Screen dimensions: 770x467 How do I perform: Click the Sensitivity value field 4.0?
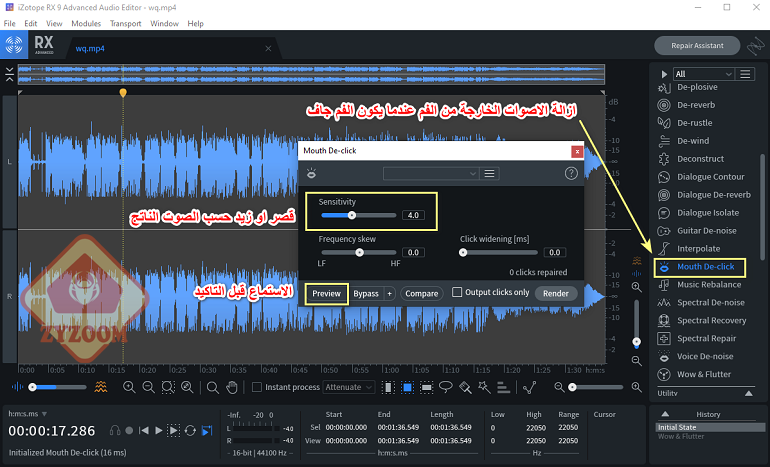tap(413, 215)
